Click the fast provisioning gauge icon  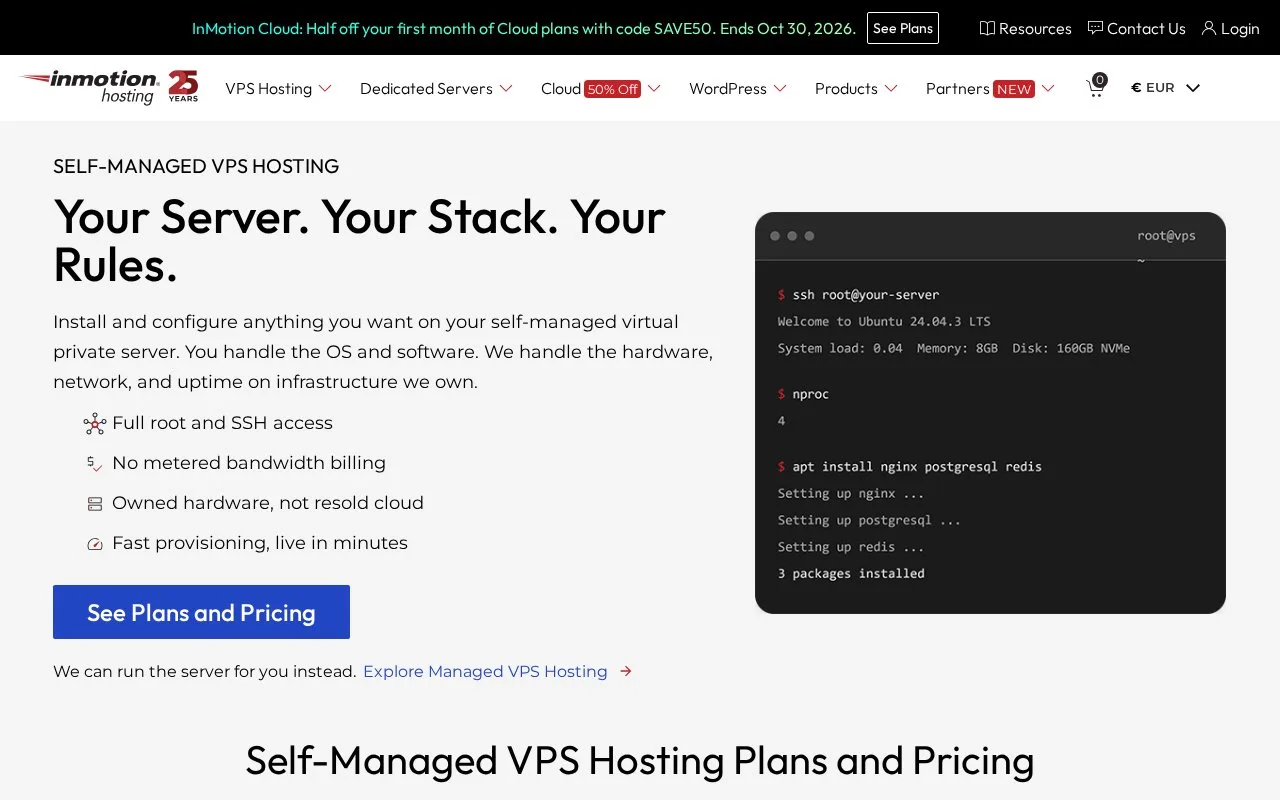point(95,544)
